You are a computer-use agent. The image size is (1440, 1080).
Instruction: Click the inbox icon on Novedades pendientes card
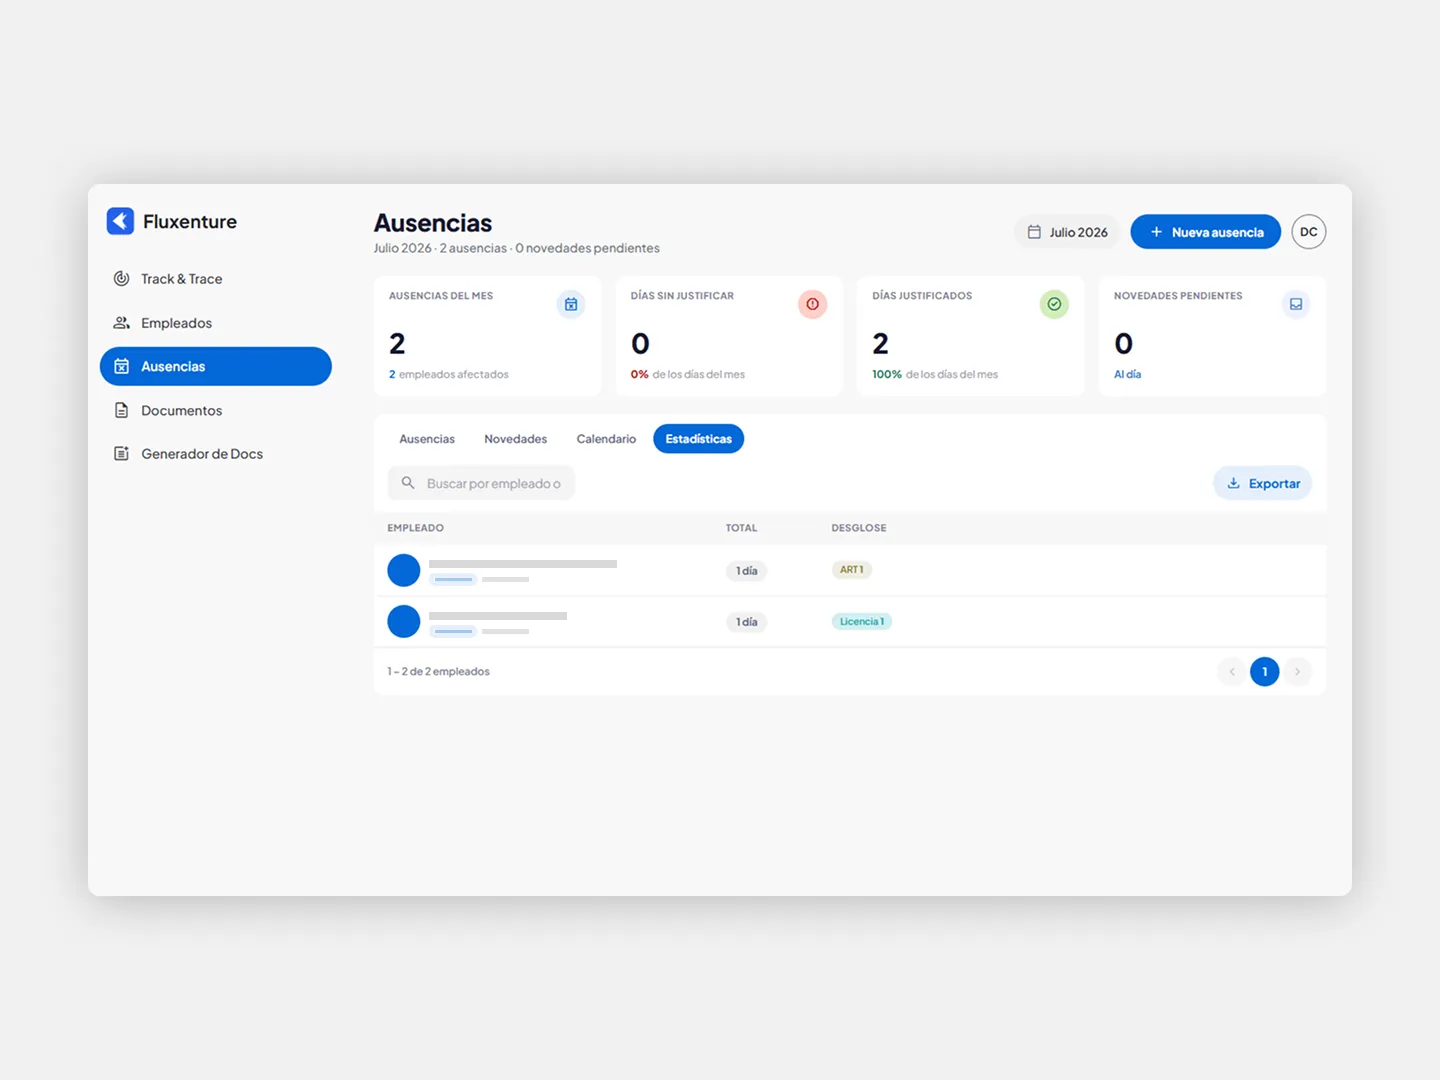1296,304
